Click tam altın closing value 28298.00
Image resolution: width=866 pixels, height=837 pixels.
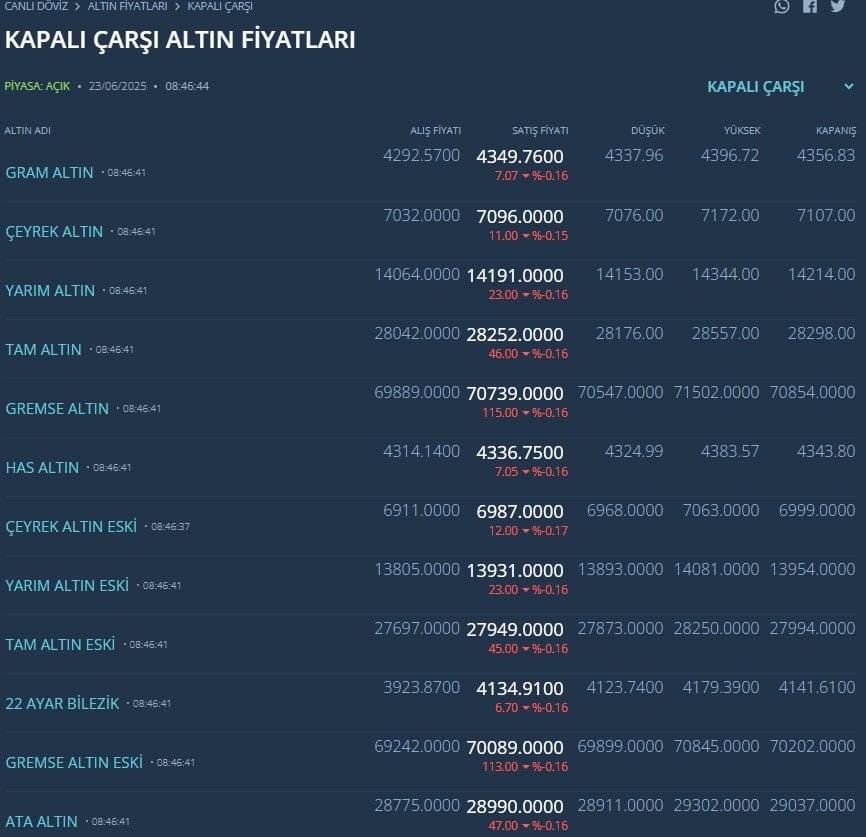click(821, 334)
